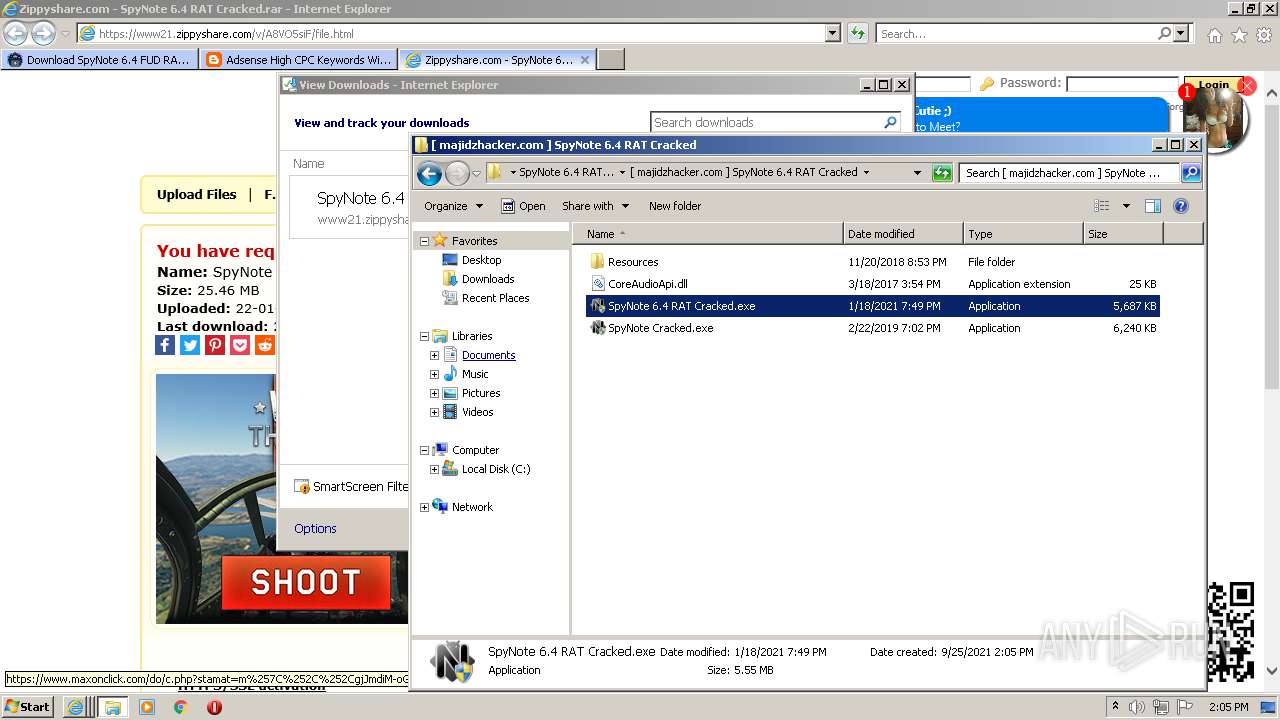Viewport: 1280px width, 720px height.
Task: Focus the Explorer folder search box
Action: tap(1070, 173)
